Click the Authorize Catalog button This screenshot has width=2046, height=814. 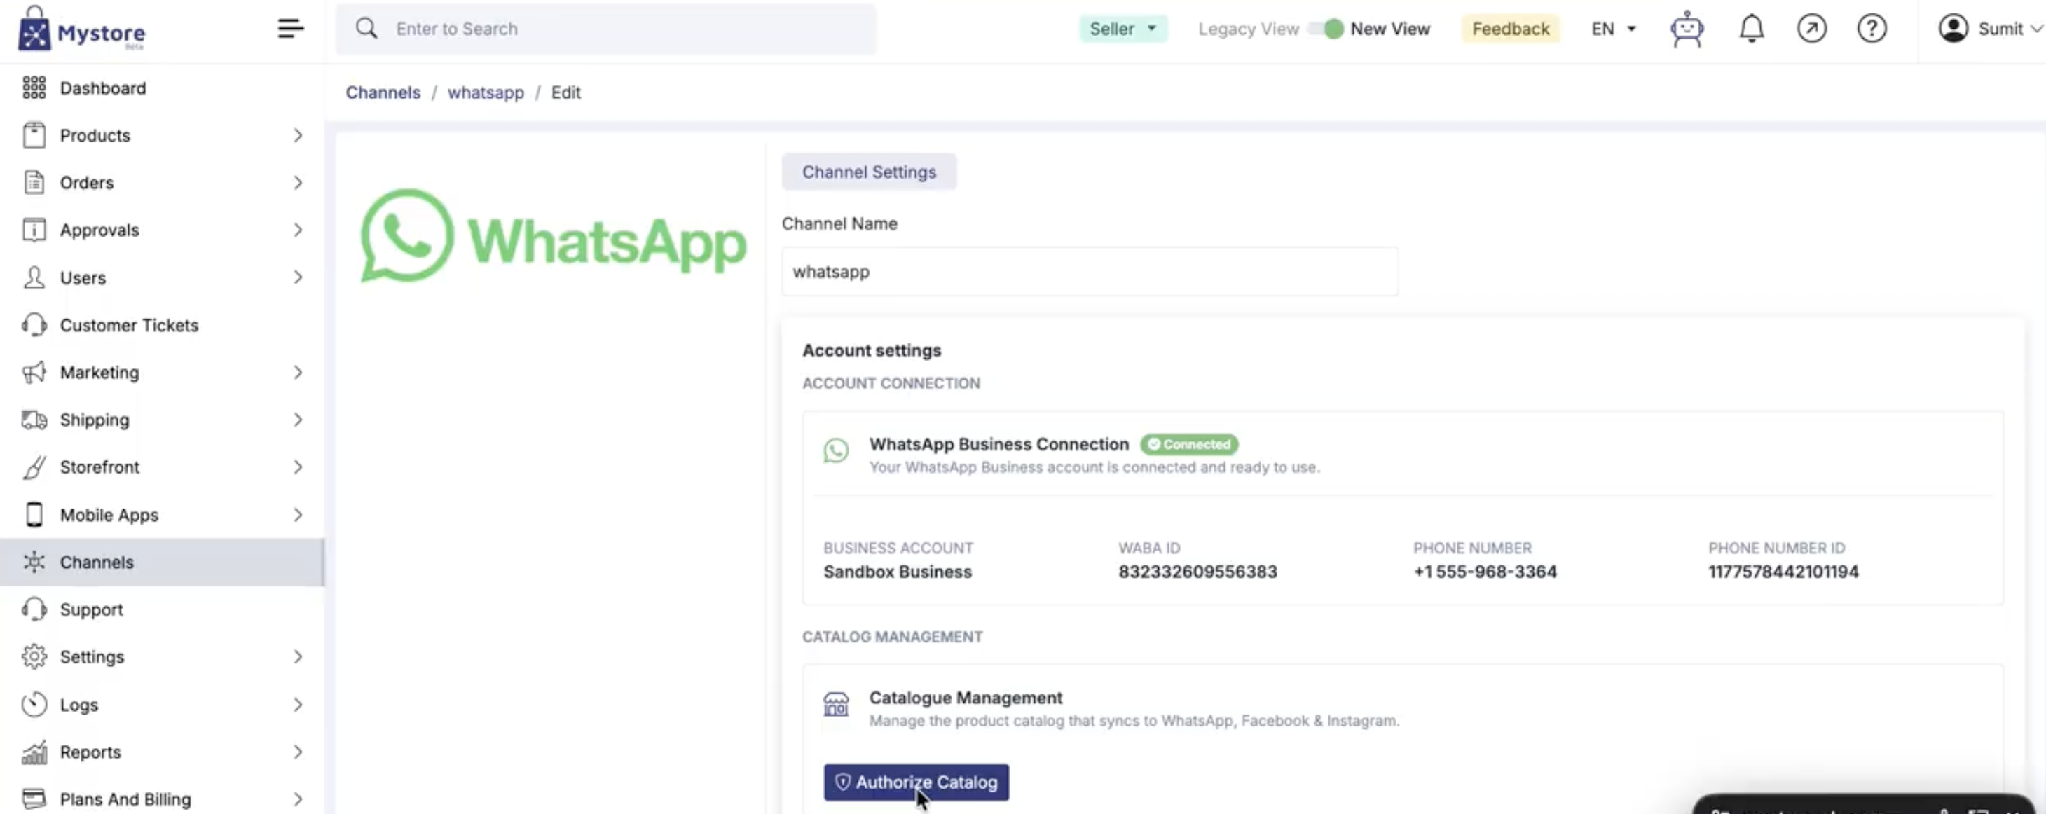916,782
